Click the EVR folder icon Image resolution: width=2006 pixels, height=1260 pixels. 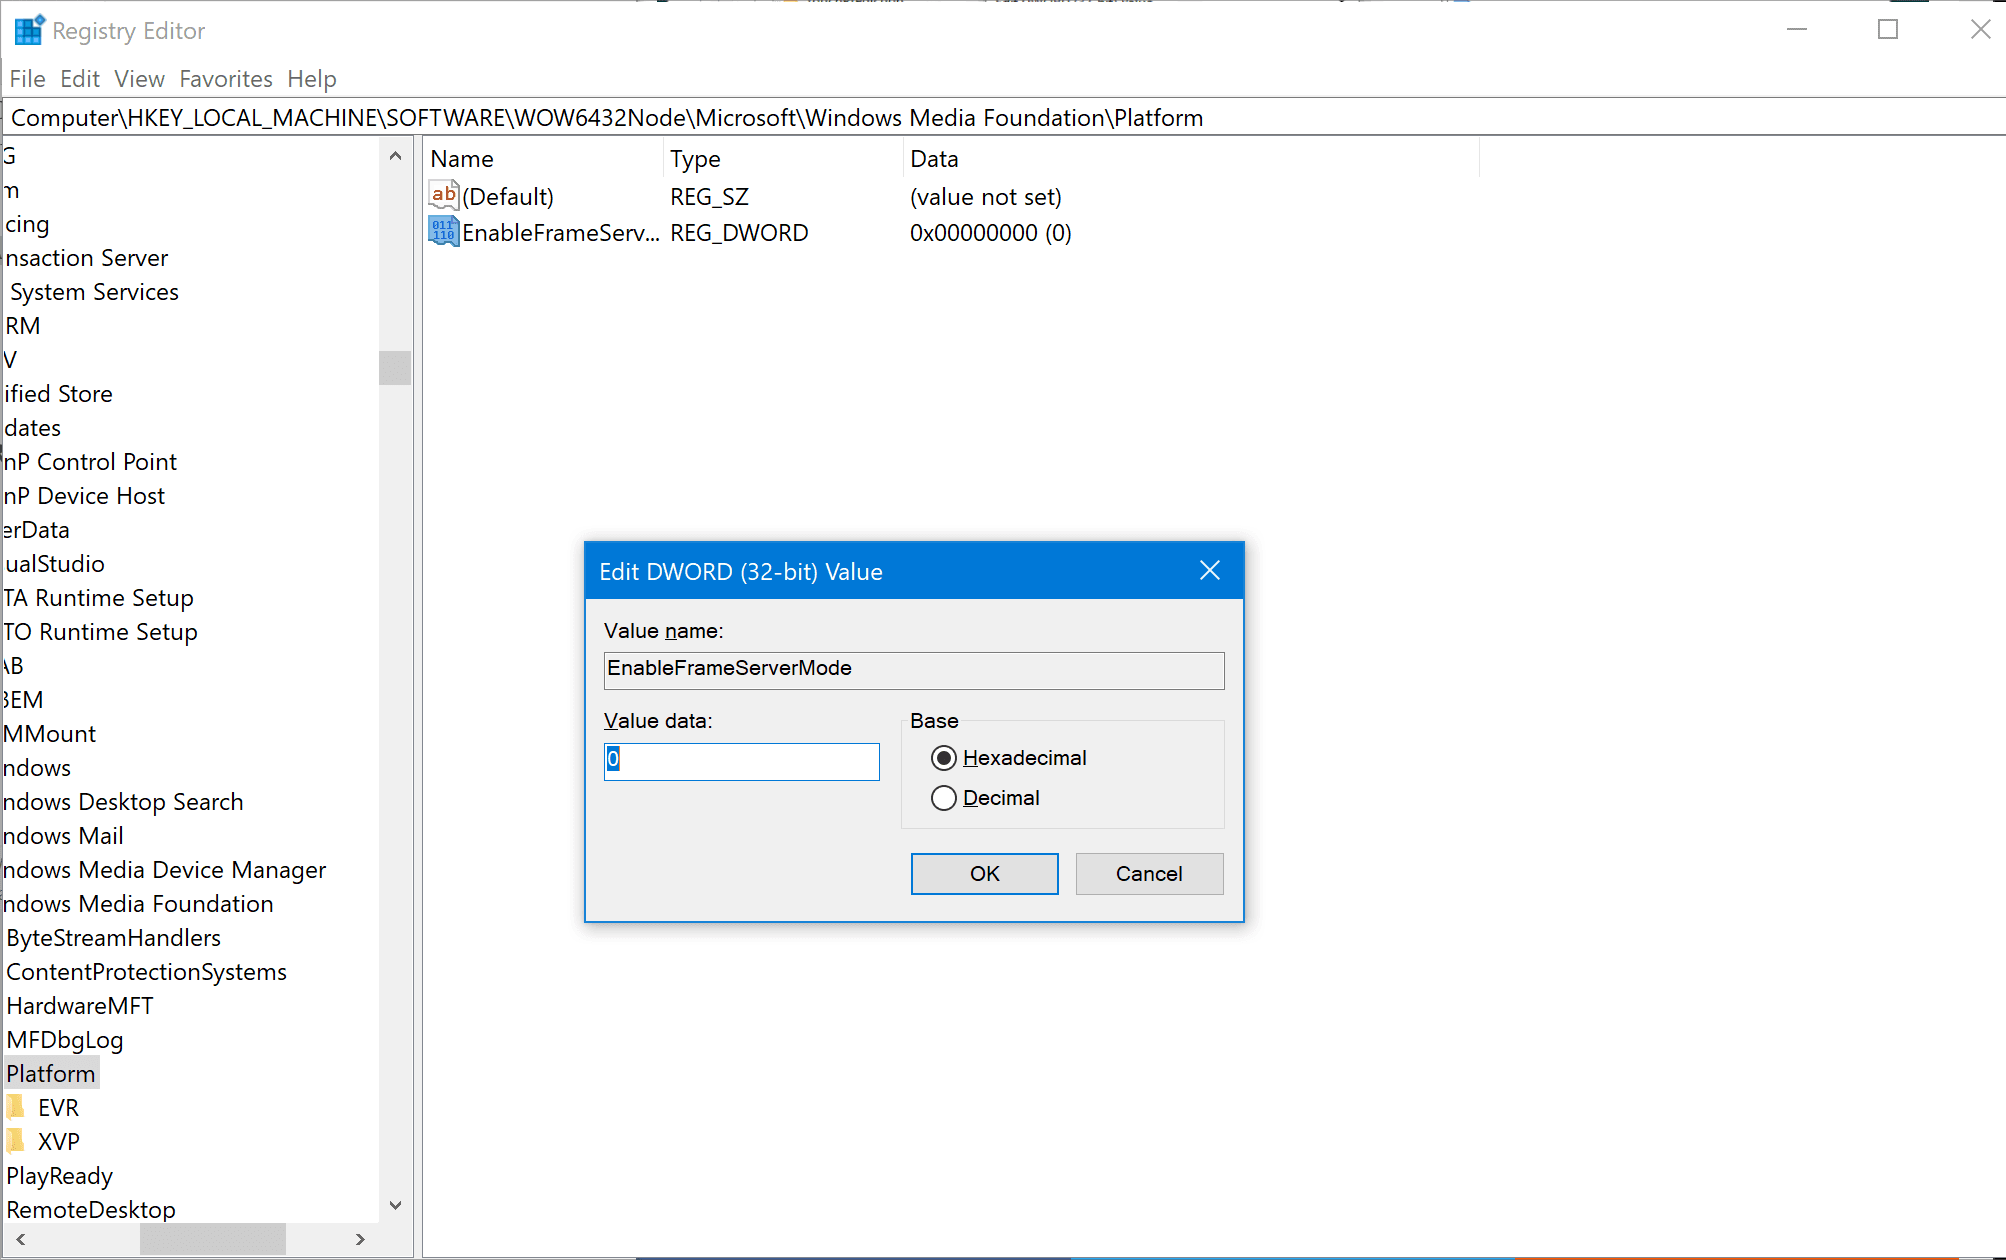(15, 1107)
